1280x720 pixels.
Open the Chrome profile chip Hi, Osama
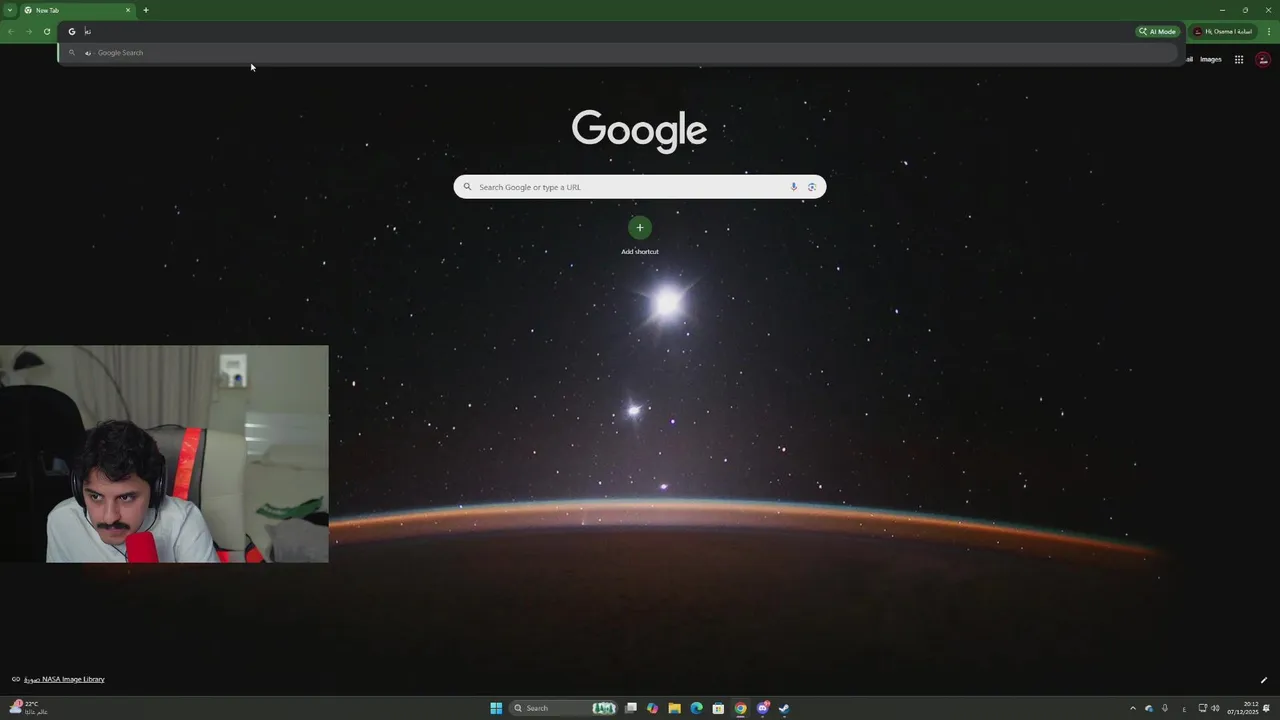pos(1223,31)
